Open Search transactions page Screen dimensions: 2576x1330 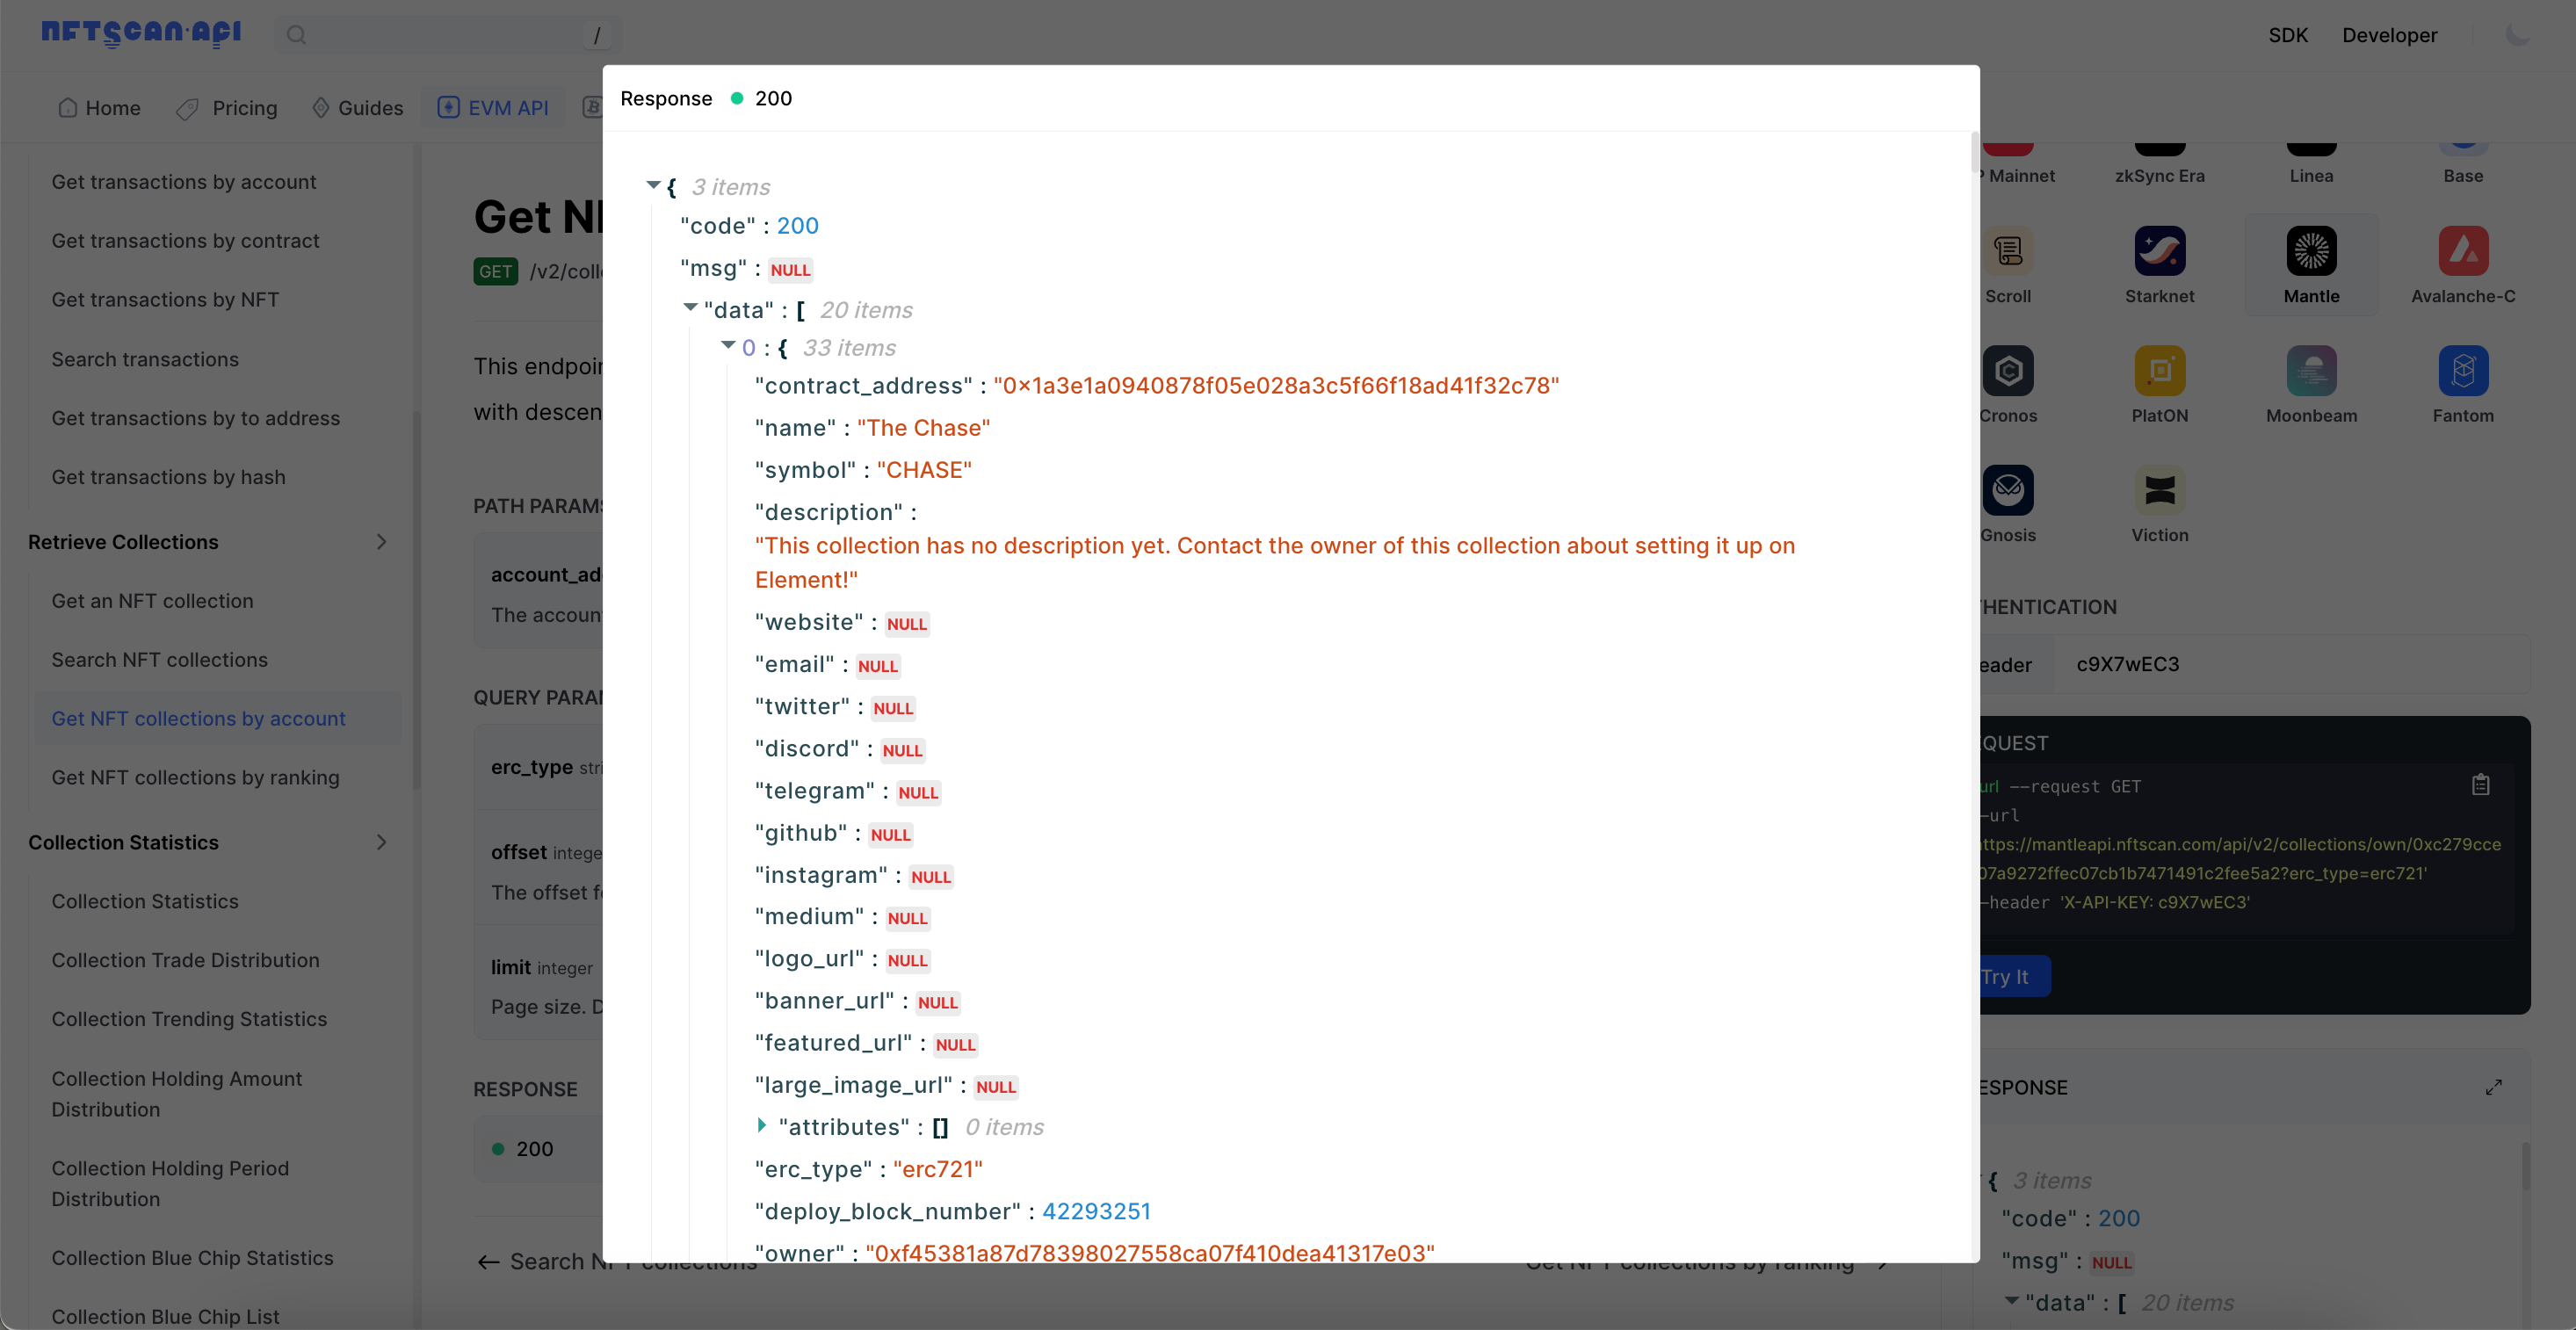click(145, 359)
